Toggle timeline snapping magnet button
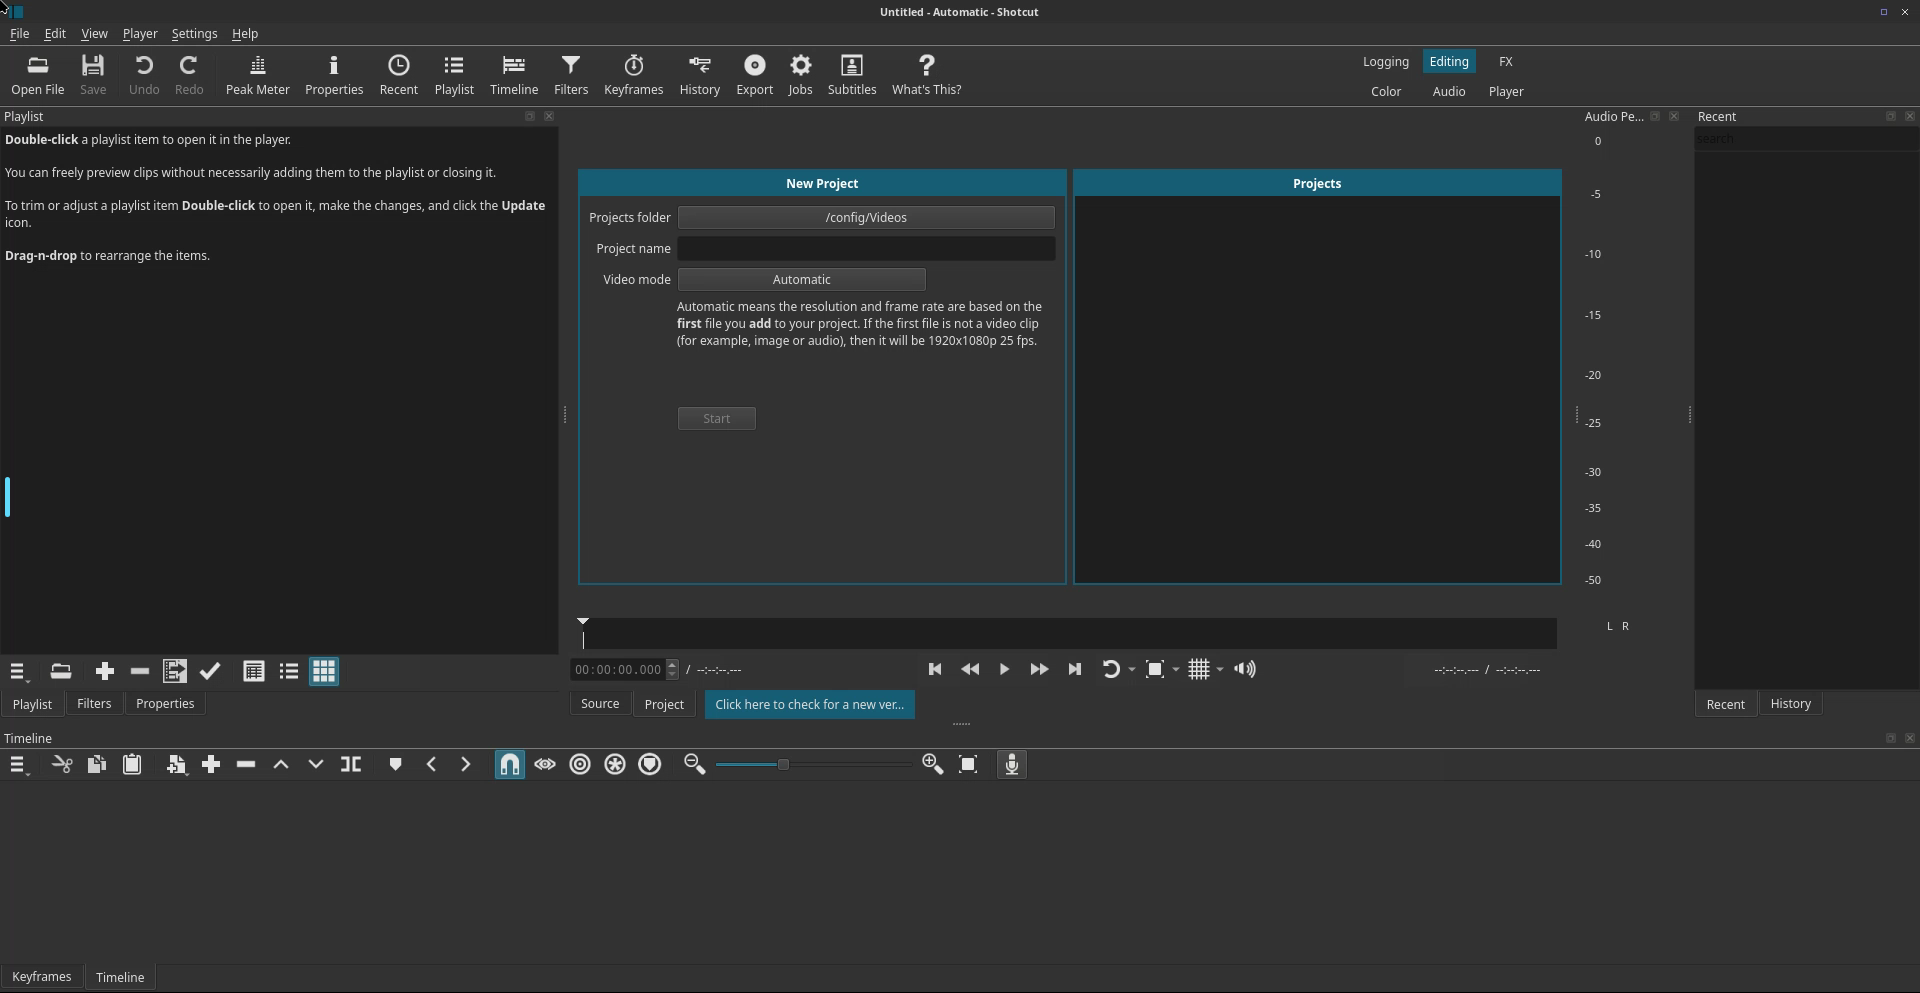Viewport: 1920px width, 993px height. [x=509, y=765]
